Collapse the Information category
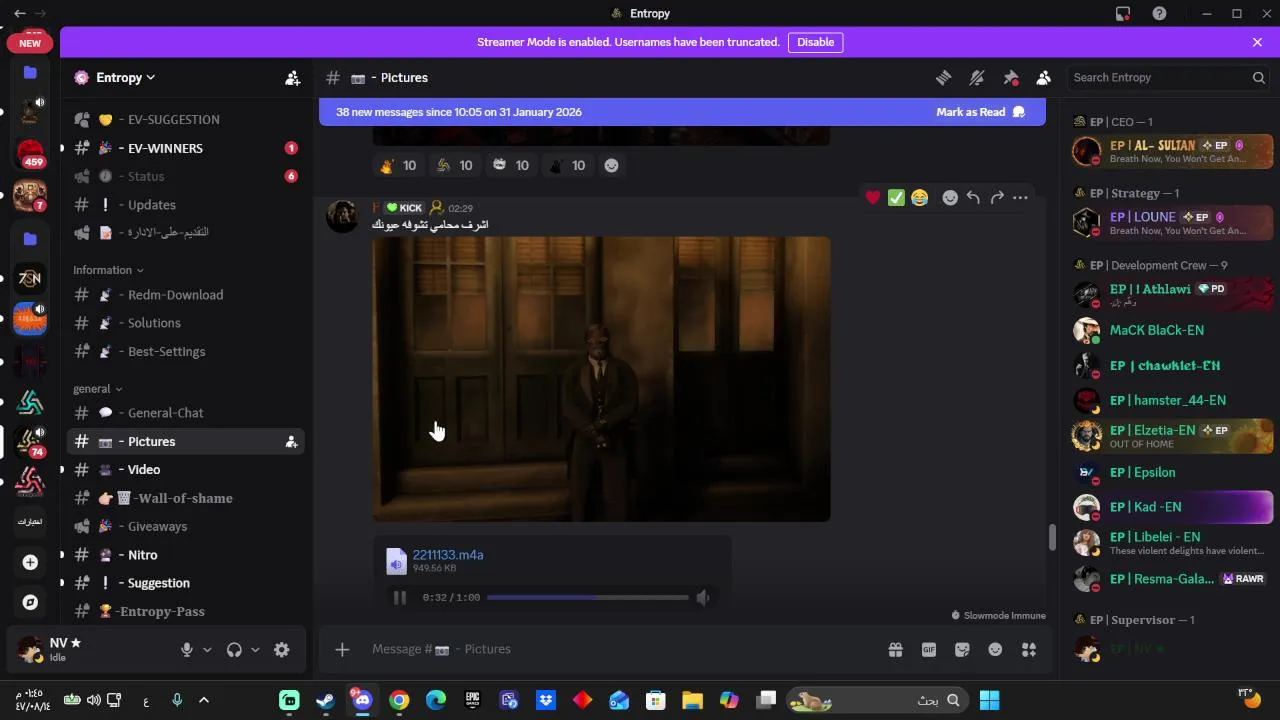Viewport: 1280px width, 720px height. click(x=108, y=270)
